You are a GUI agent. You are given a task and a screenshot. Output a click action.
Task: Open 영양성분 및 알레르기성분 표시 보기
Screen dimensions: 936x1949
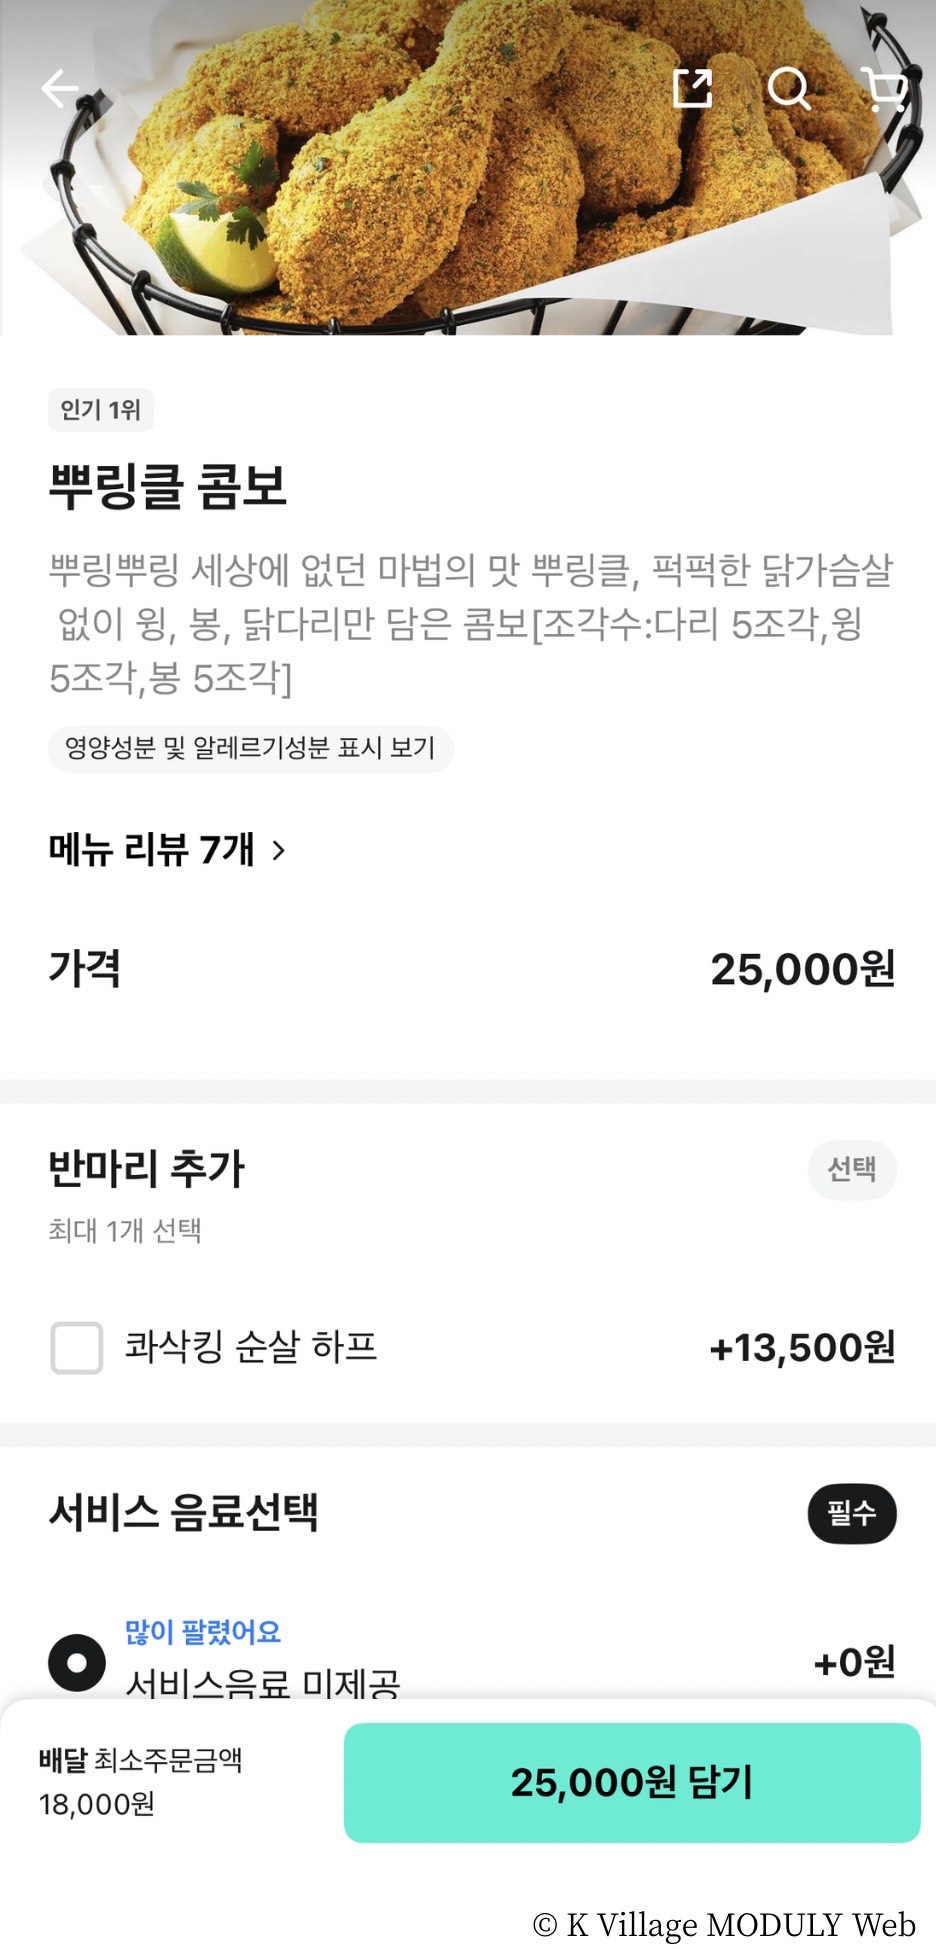[x=250, y=748]
